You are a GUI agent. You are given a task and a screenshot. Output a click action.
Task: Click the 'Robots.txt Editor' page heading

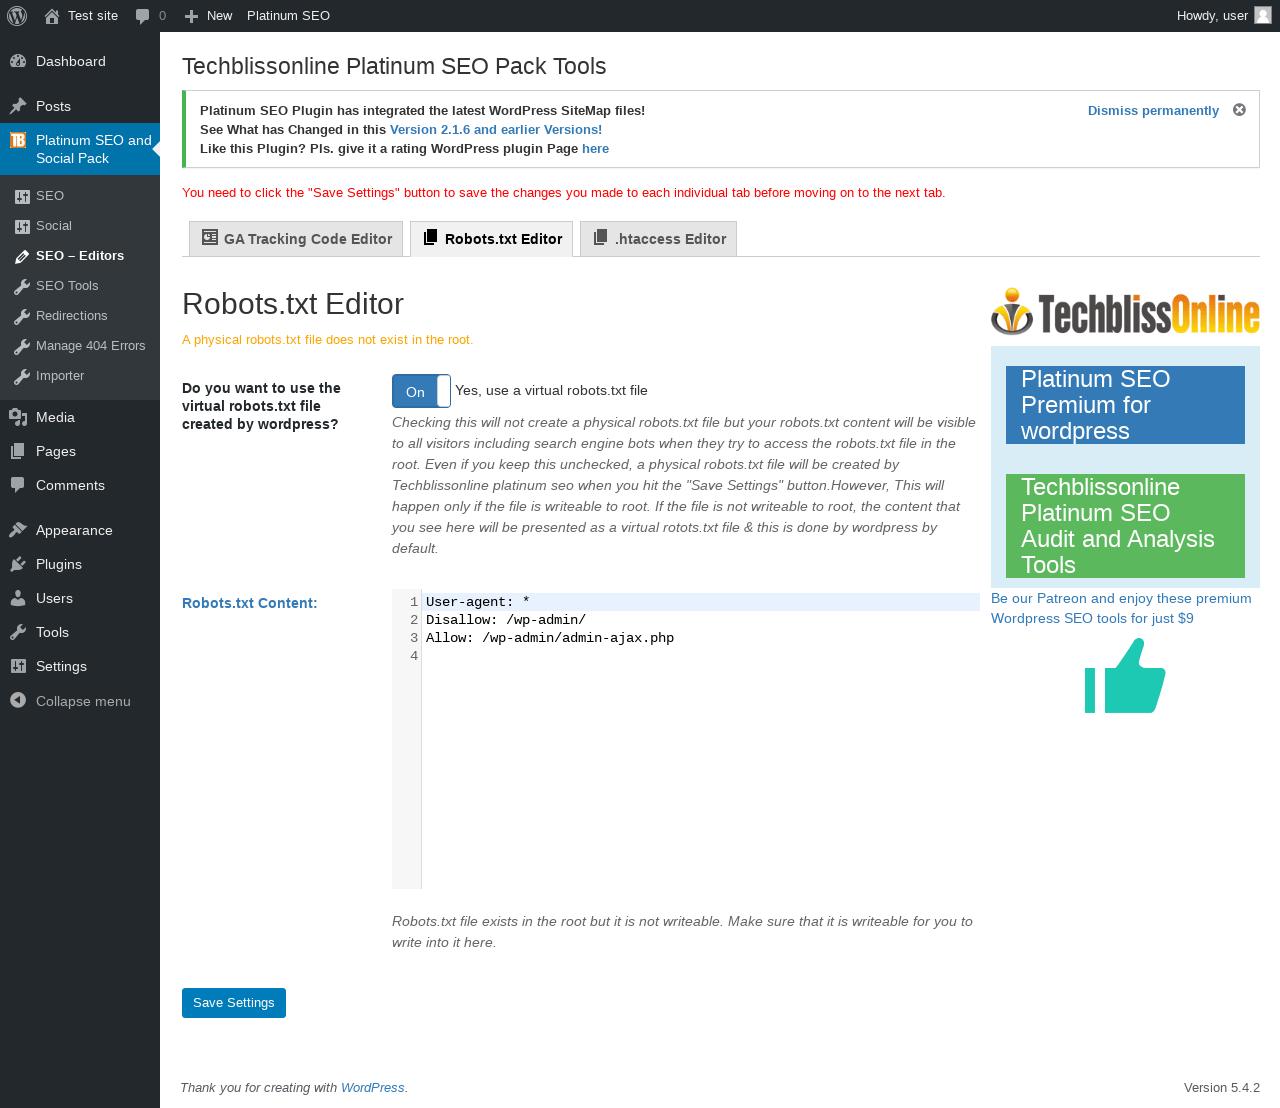point(293,304)
